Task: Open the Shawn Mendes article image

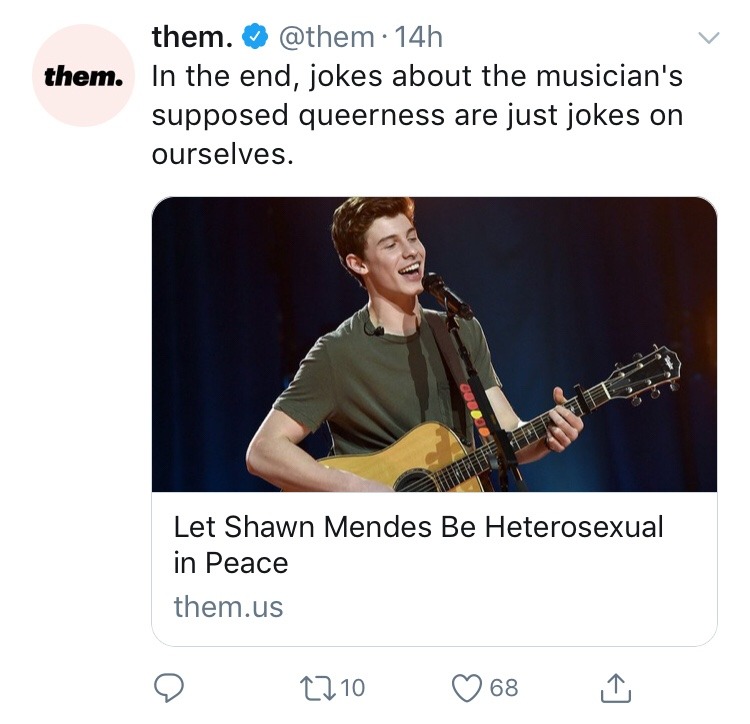Action: pyautogui.click(x=434, y=343)
